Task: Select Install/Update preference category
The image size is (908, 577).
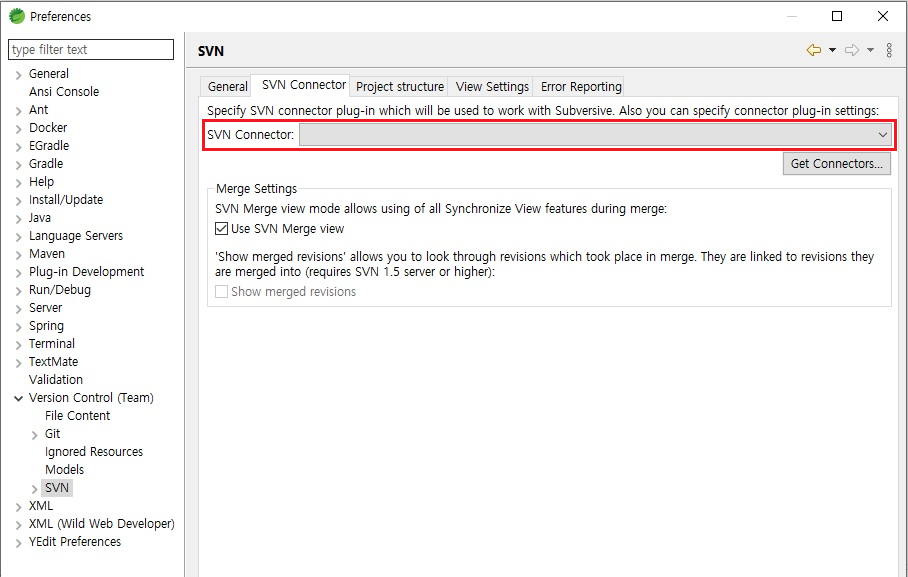Action: tap(66, 199)
